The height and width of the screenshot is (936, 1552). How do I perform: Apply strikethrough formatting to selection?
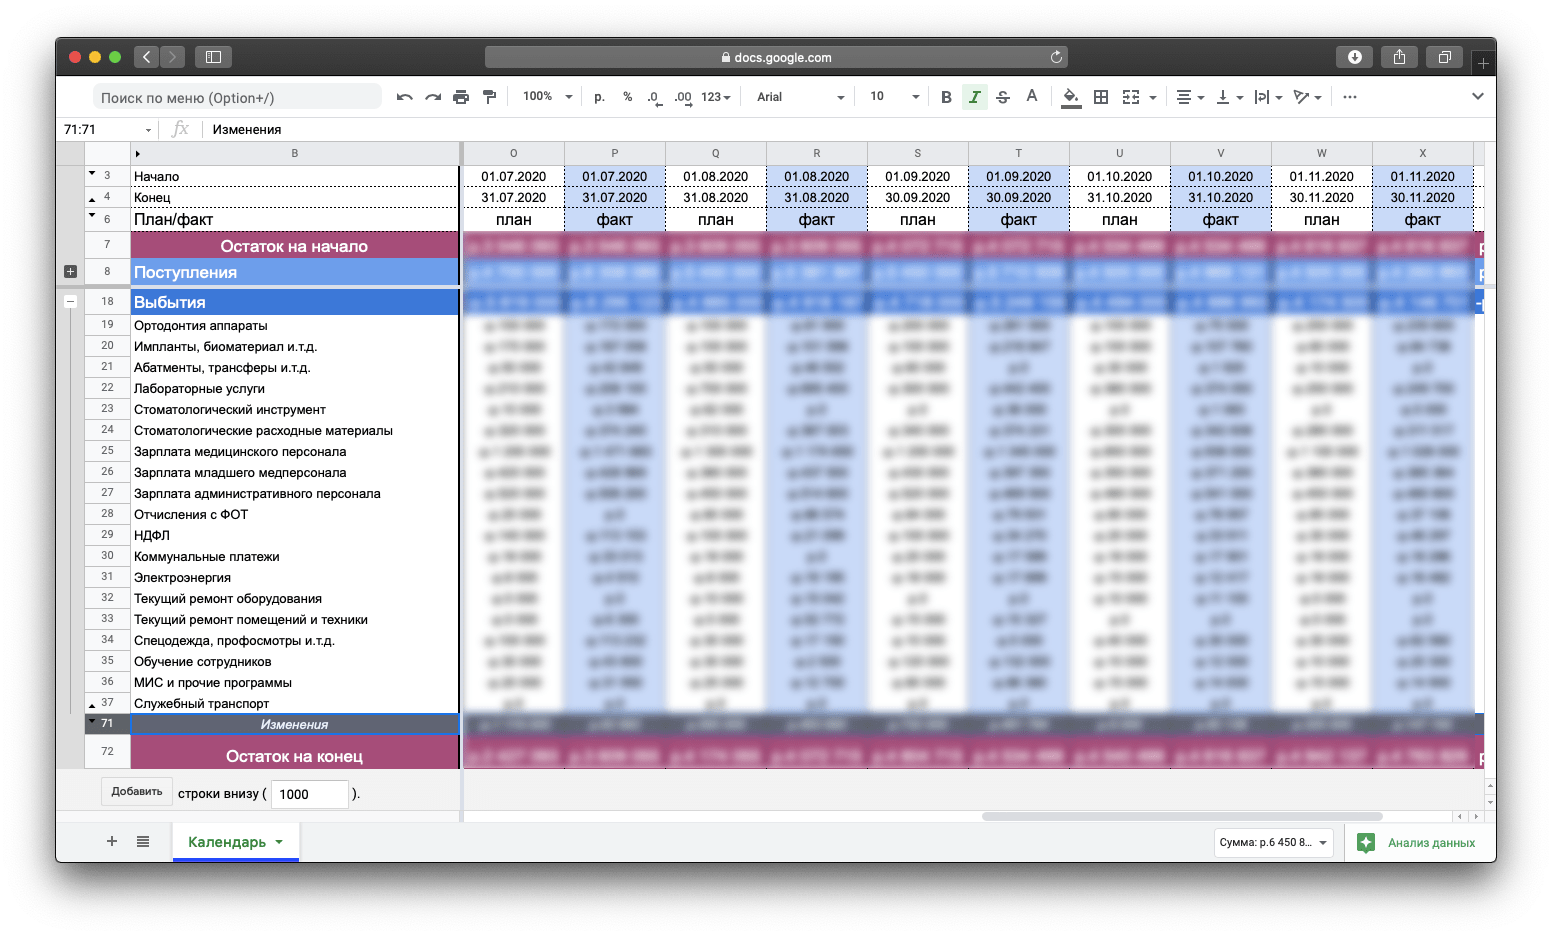click(x=1003, y=97)
